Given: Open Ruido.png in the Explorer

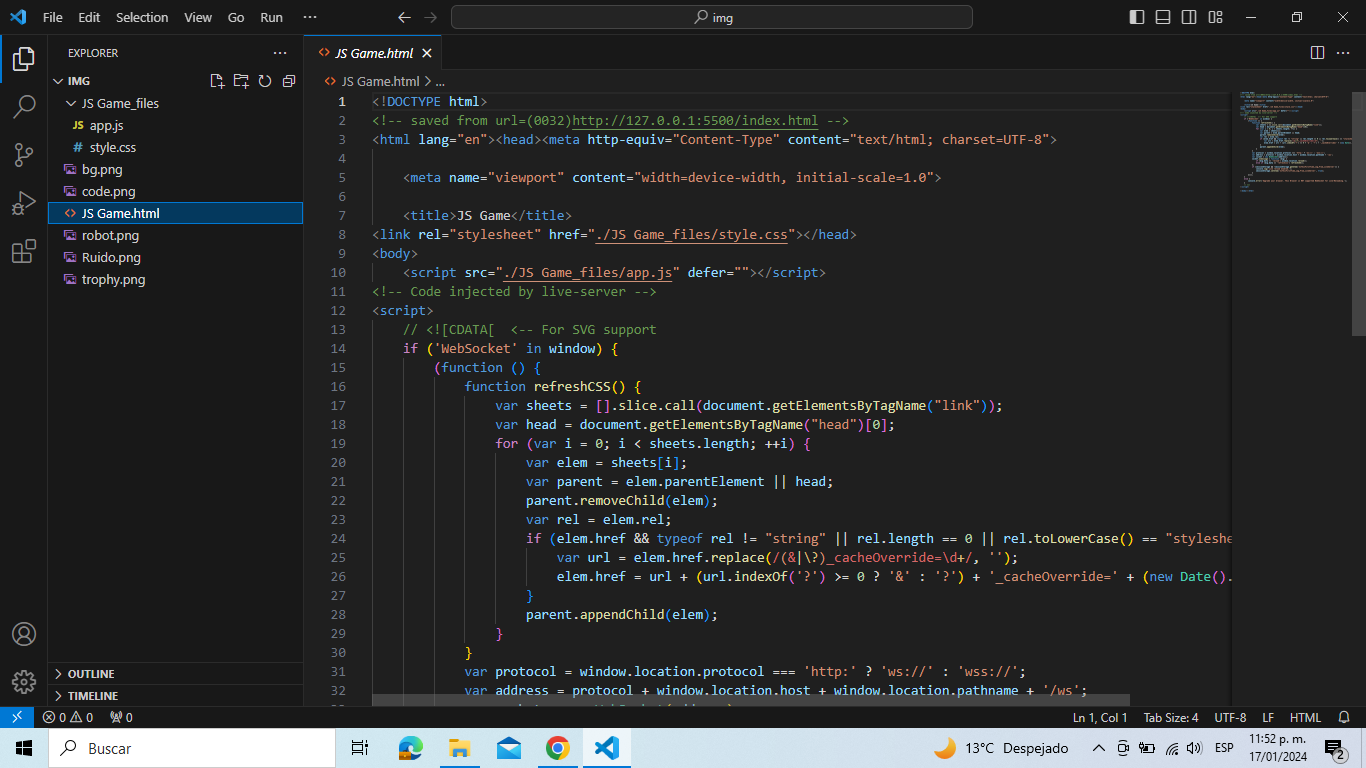Looking at the screenshot, I should pyautogui.click(x=175, y=257).
